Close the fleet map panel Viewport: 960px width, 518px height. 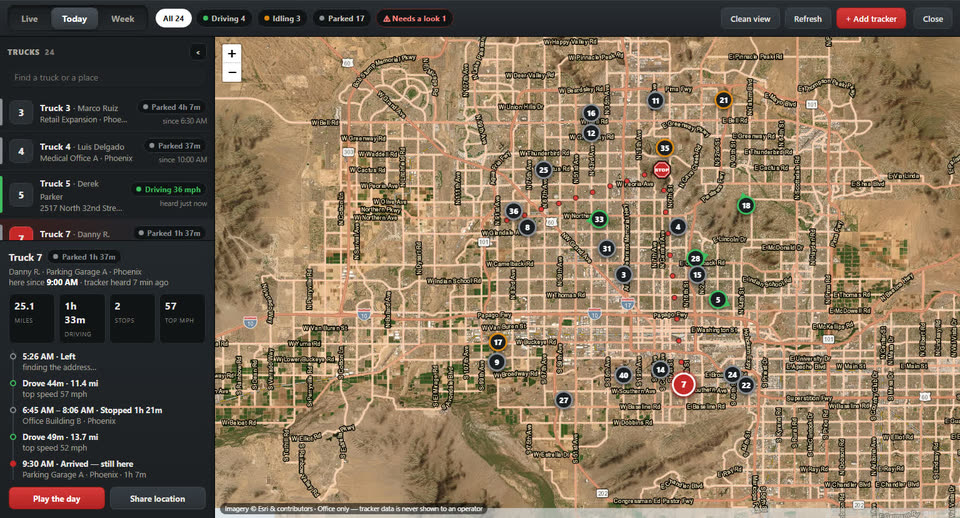coord(932,19)
